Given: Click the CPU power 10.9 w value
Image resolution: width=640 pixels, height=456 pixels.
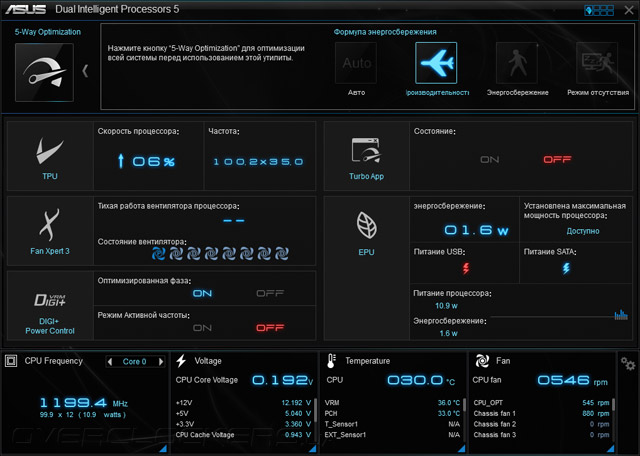Looking at the screenshot, I should pyautogui.click(x=446, y=306).
